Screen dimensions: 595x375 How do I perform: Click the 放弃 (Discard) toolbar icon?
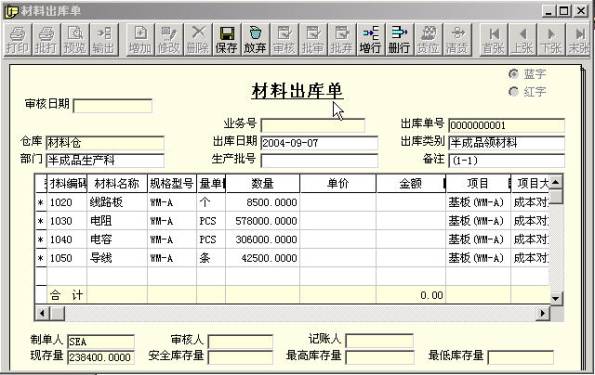[255, 39]
